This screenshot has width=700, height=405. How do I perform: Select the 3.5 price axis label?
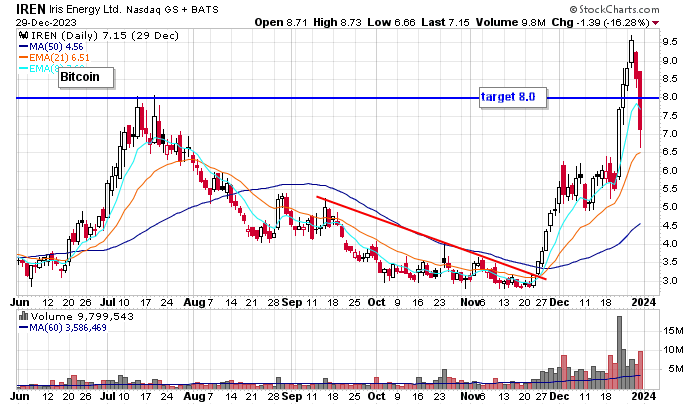pyautogui.click(x=670, y=262)
